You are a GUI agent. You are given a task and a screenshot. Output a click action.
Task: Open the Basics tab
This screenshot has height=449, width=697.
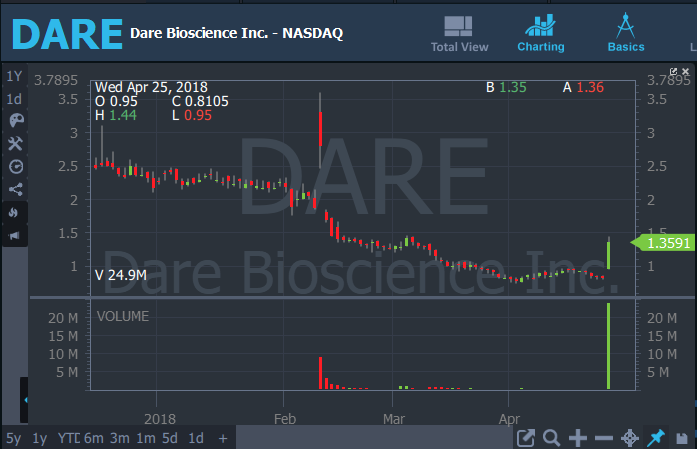[626, 34]
